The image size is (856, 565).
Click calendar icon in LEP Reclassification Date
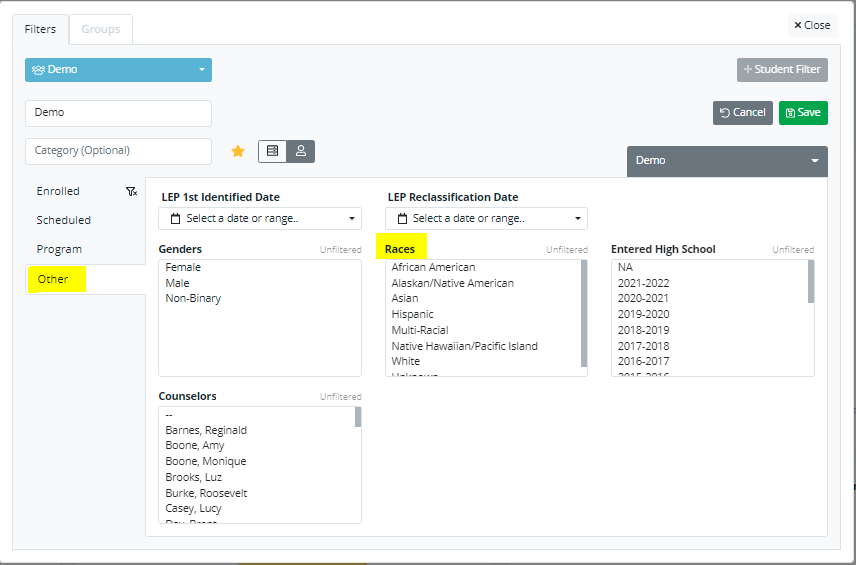point(402,219)
